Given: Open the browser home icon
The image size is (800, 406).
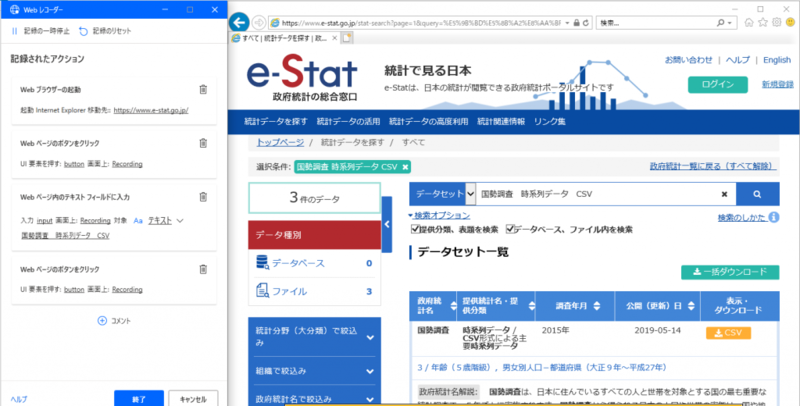Looking at the screenshot, I should [749, 22].
